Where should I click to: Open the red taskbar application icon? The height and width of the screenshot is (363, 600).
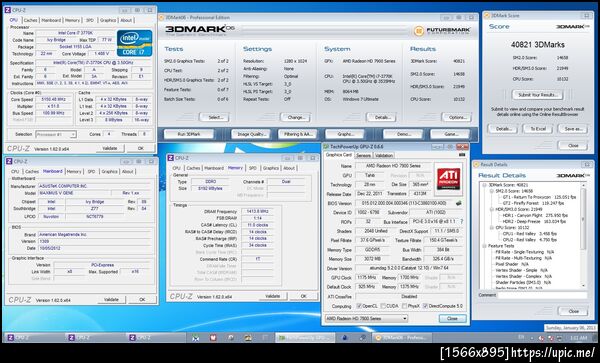[x=213, y=338]
